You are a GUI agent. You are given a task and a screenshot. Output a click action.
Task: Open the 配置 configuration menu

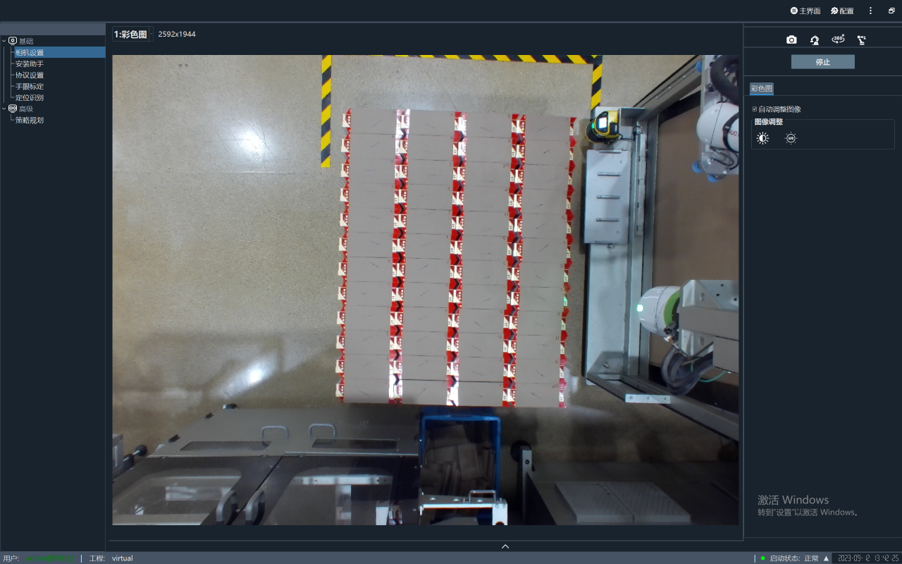point(842,10)
